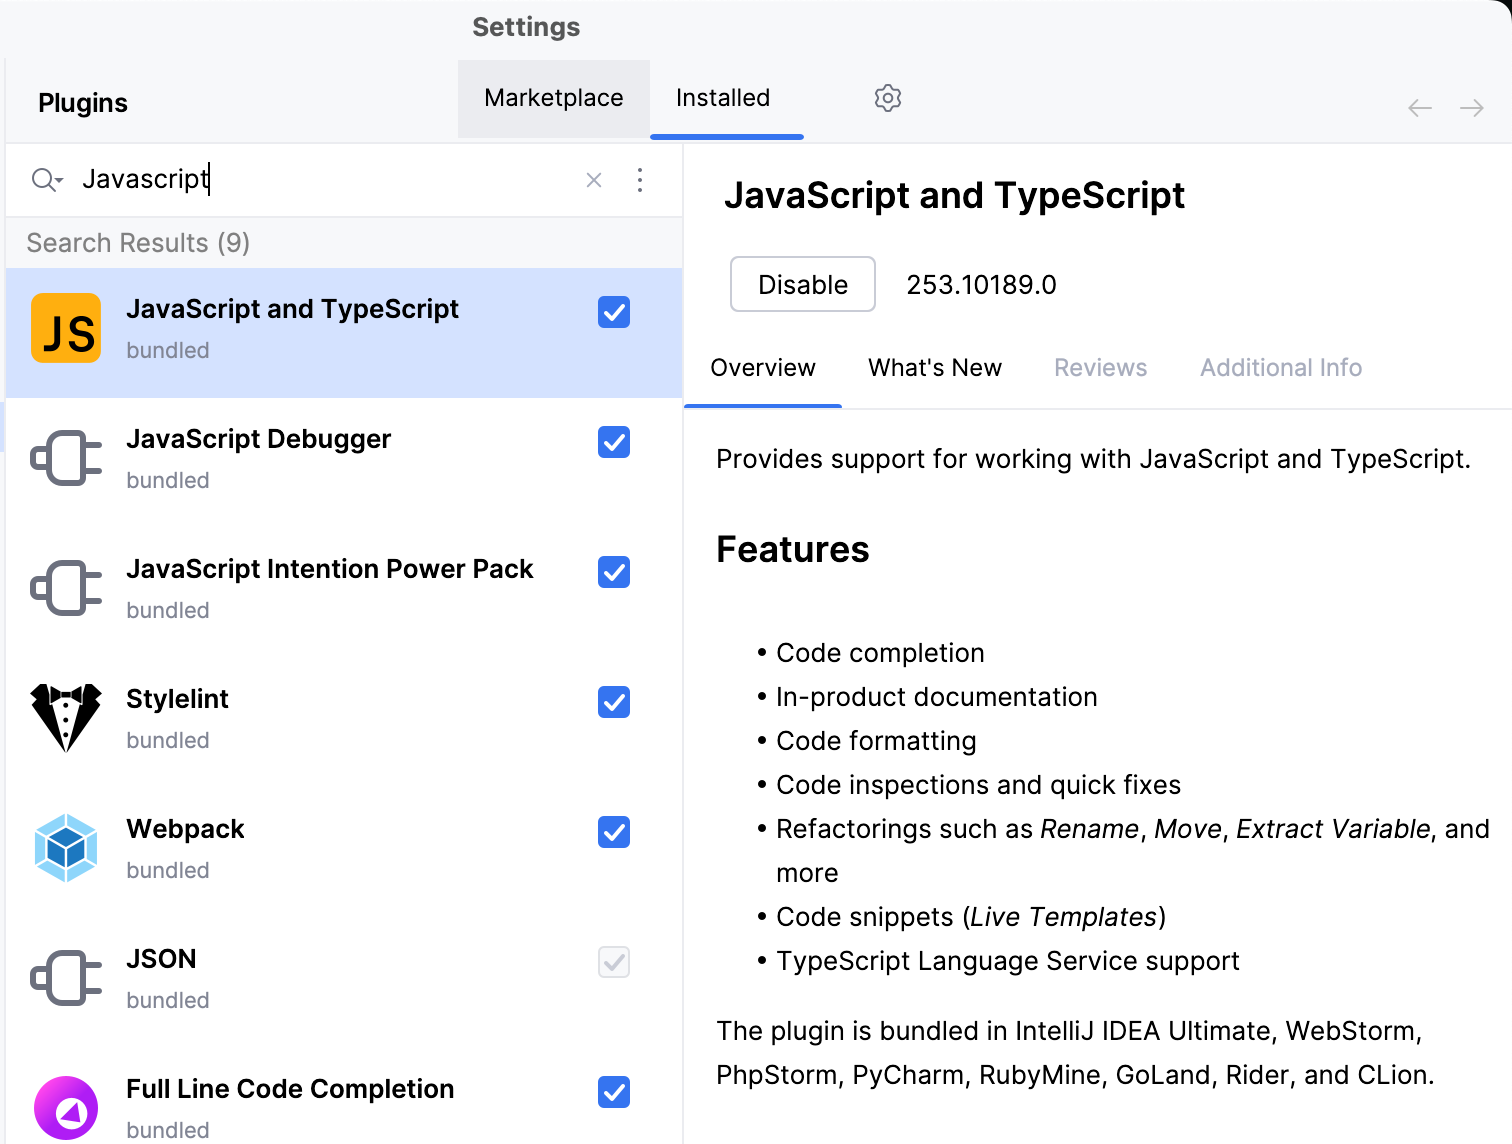This screenshot has width=1512, height=1144.
Task: Click the JSON plugin plug icon
Action: click(x=65, y=977)
